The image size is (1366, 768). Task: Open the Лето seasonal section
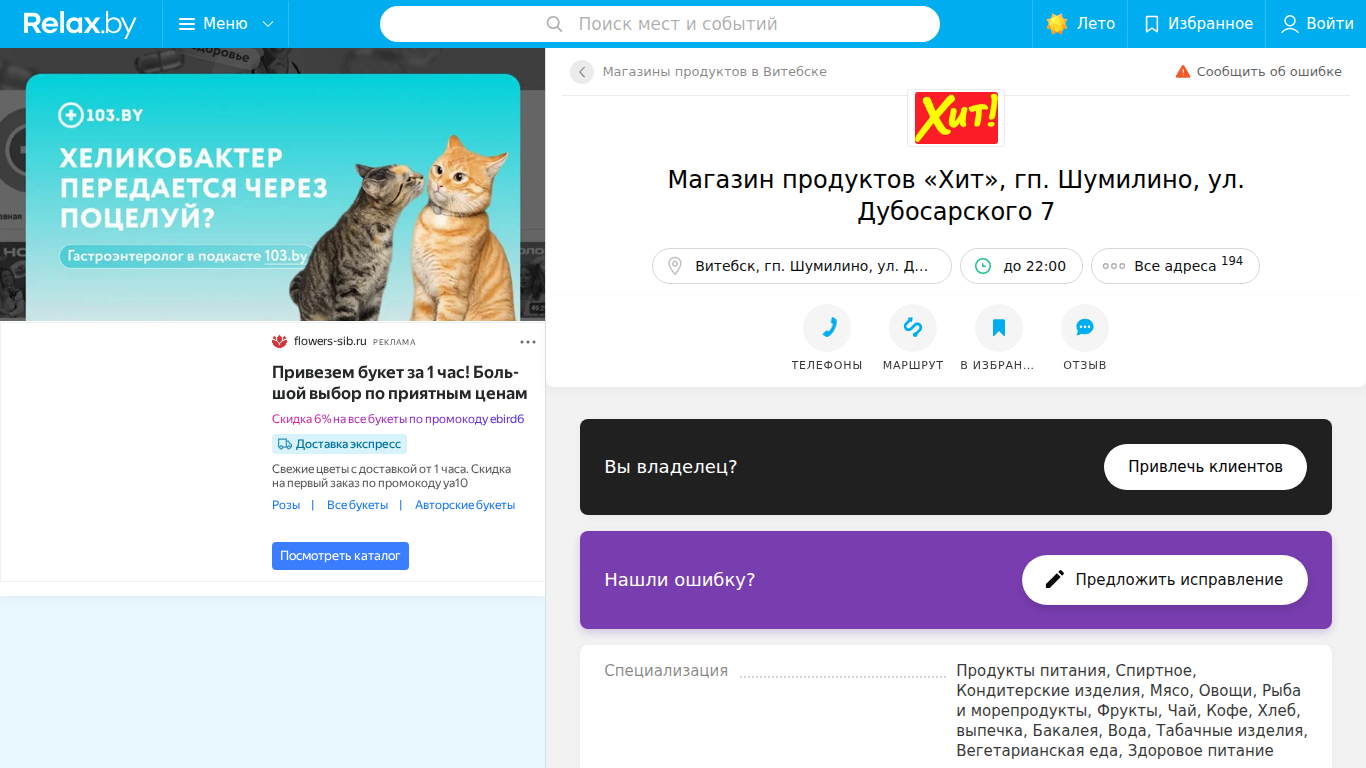tap(1080, 24)
